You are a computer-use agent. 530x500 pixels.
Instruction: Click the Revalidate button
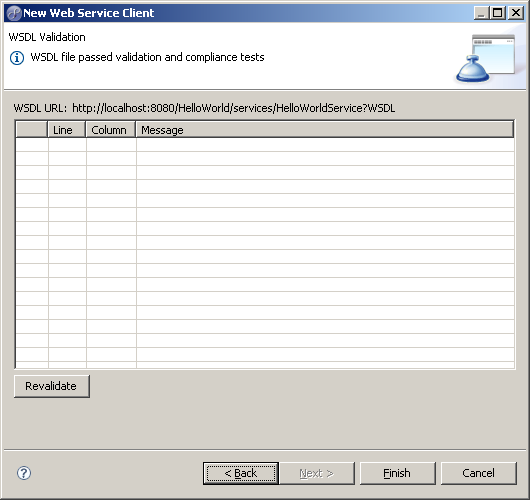[52, 386]
